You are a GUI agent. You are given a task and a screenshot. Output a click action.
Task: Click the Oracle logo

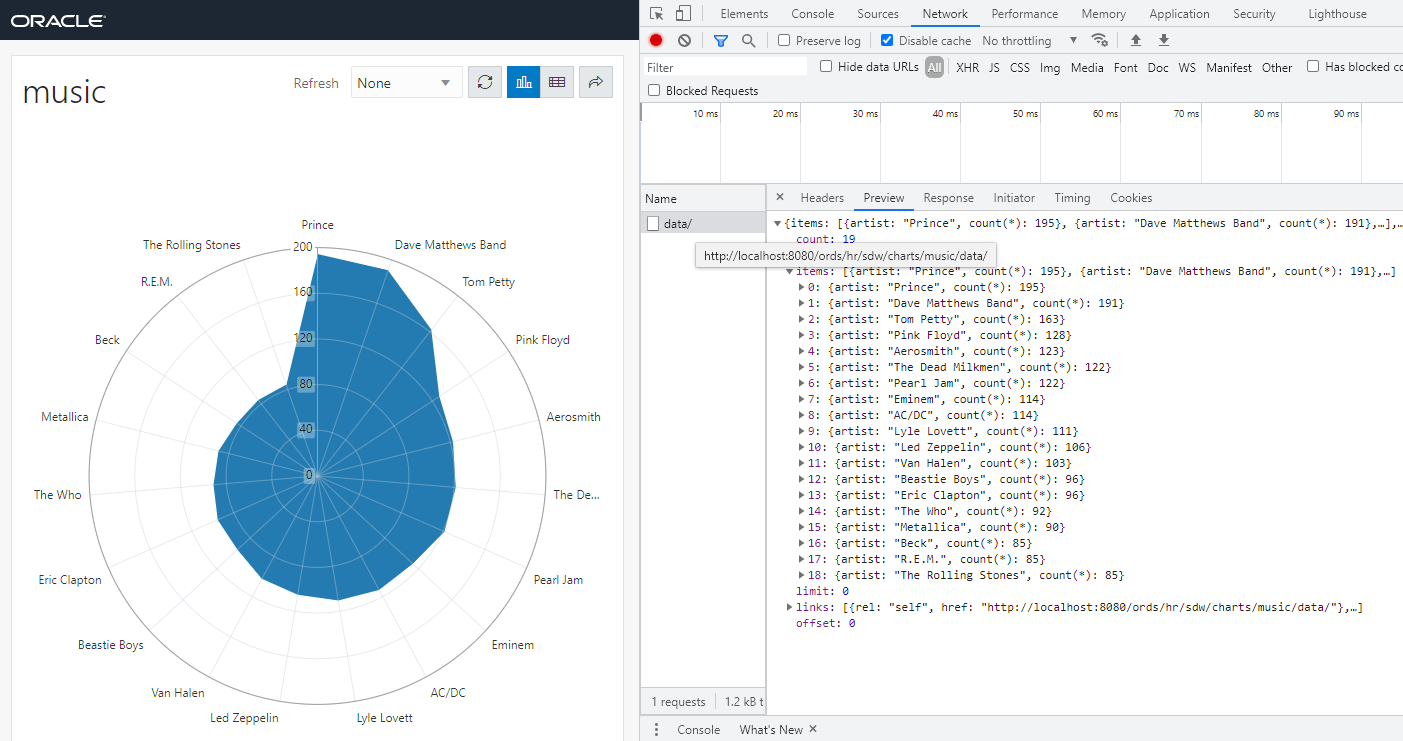click(x=58, y=20)
